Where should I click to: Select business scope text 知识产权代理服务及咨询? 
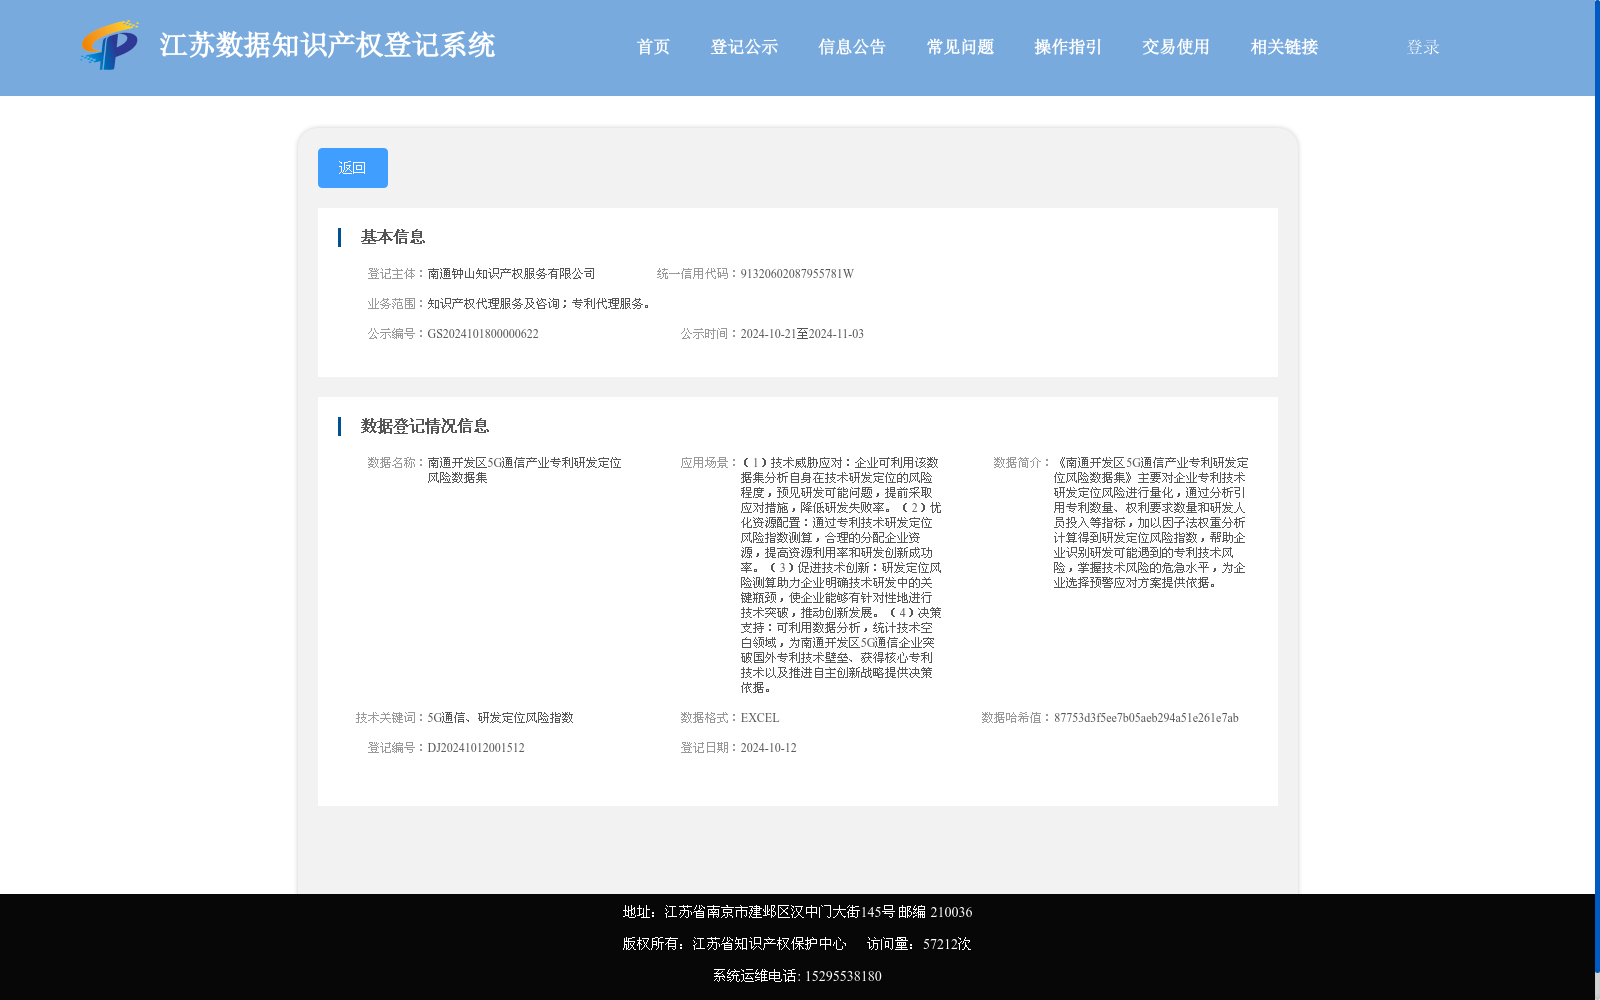493,304
